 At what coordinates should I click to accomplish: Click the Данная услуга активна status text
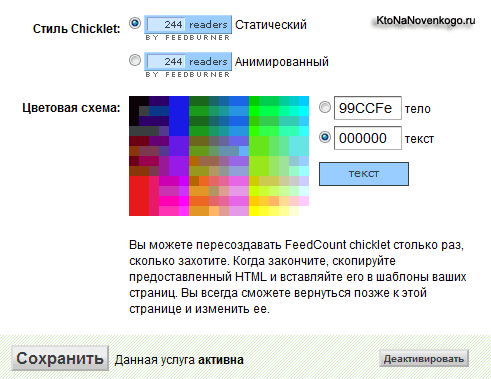(x=179, y=360)
